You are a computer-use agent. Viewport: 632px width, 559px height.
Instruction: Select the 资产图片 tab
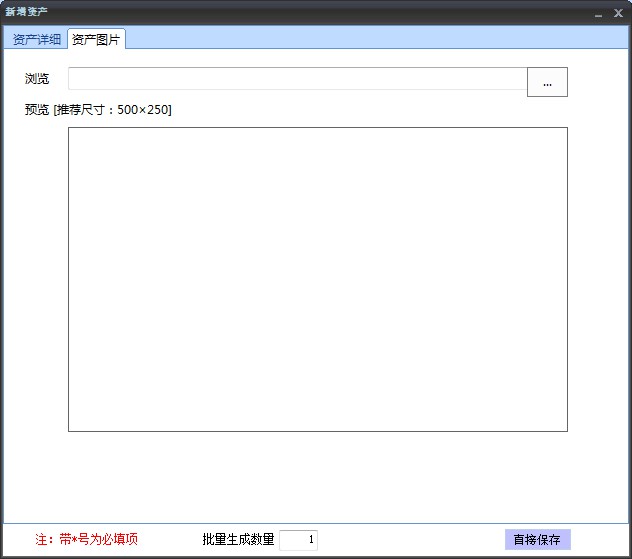click(x=96, y=39)
